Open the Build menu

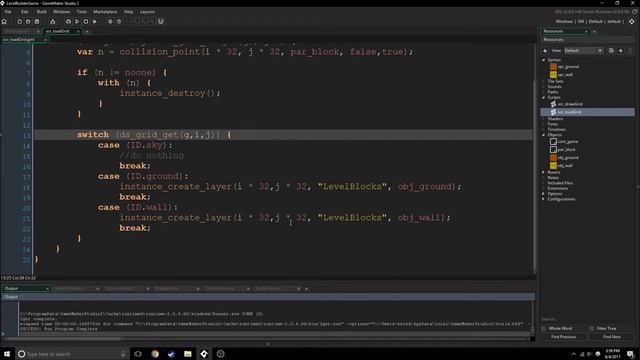42,12
